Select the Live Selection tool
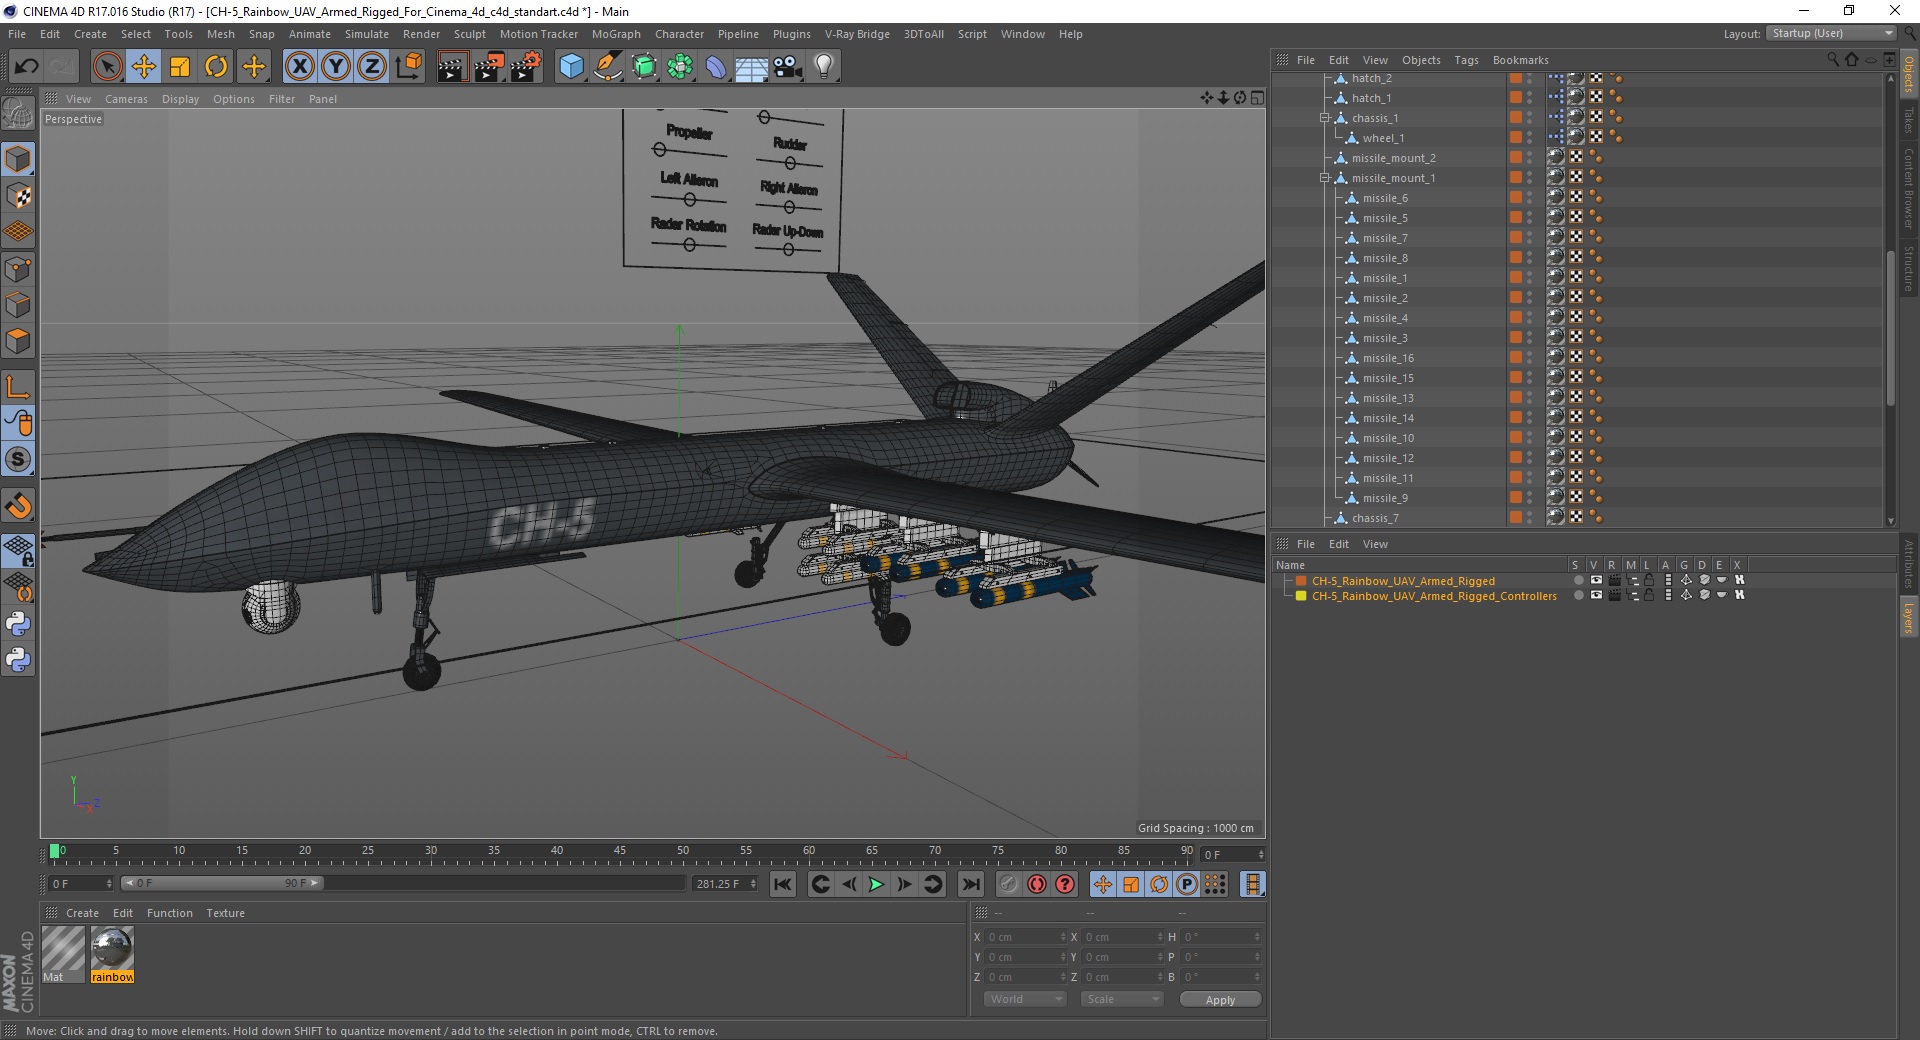 pyautogui.click(x=107, y=67)
